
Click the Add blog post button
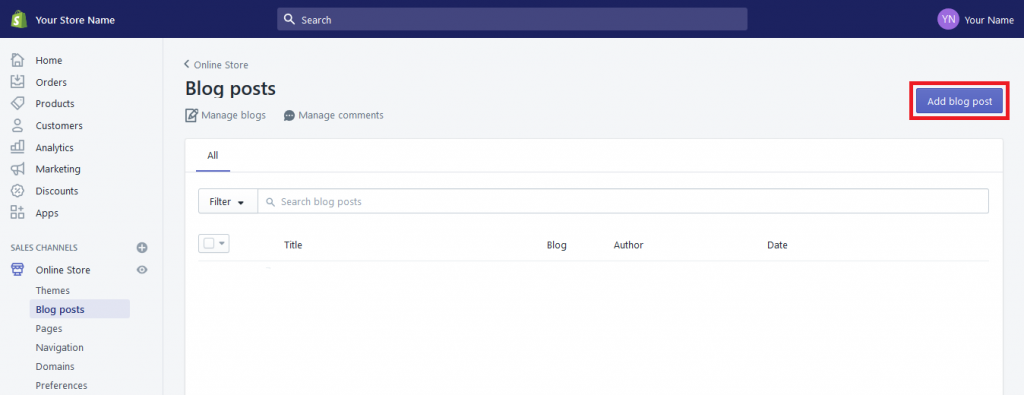(959, 101)
